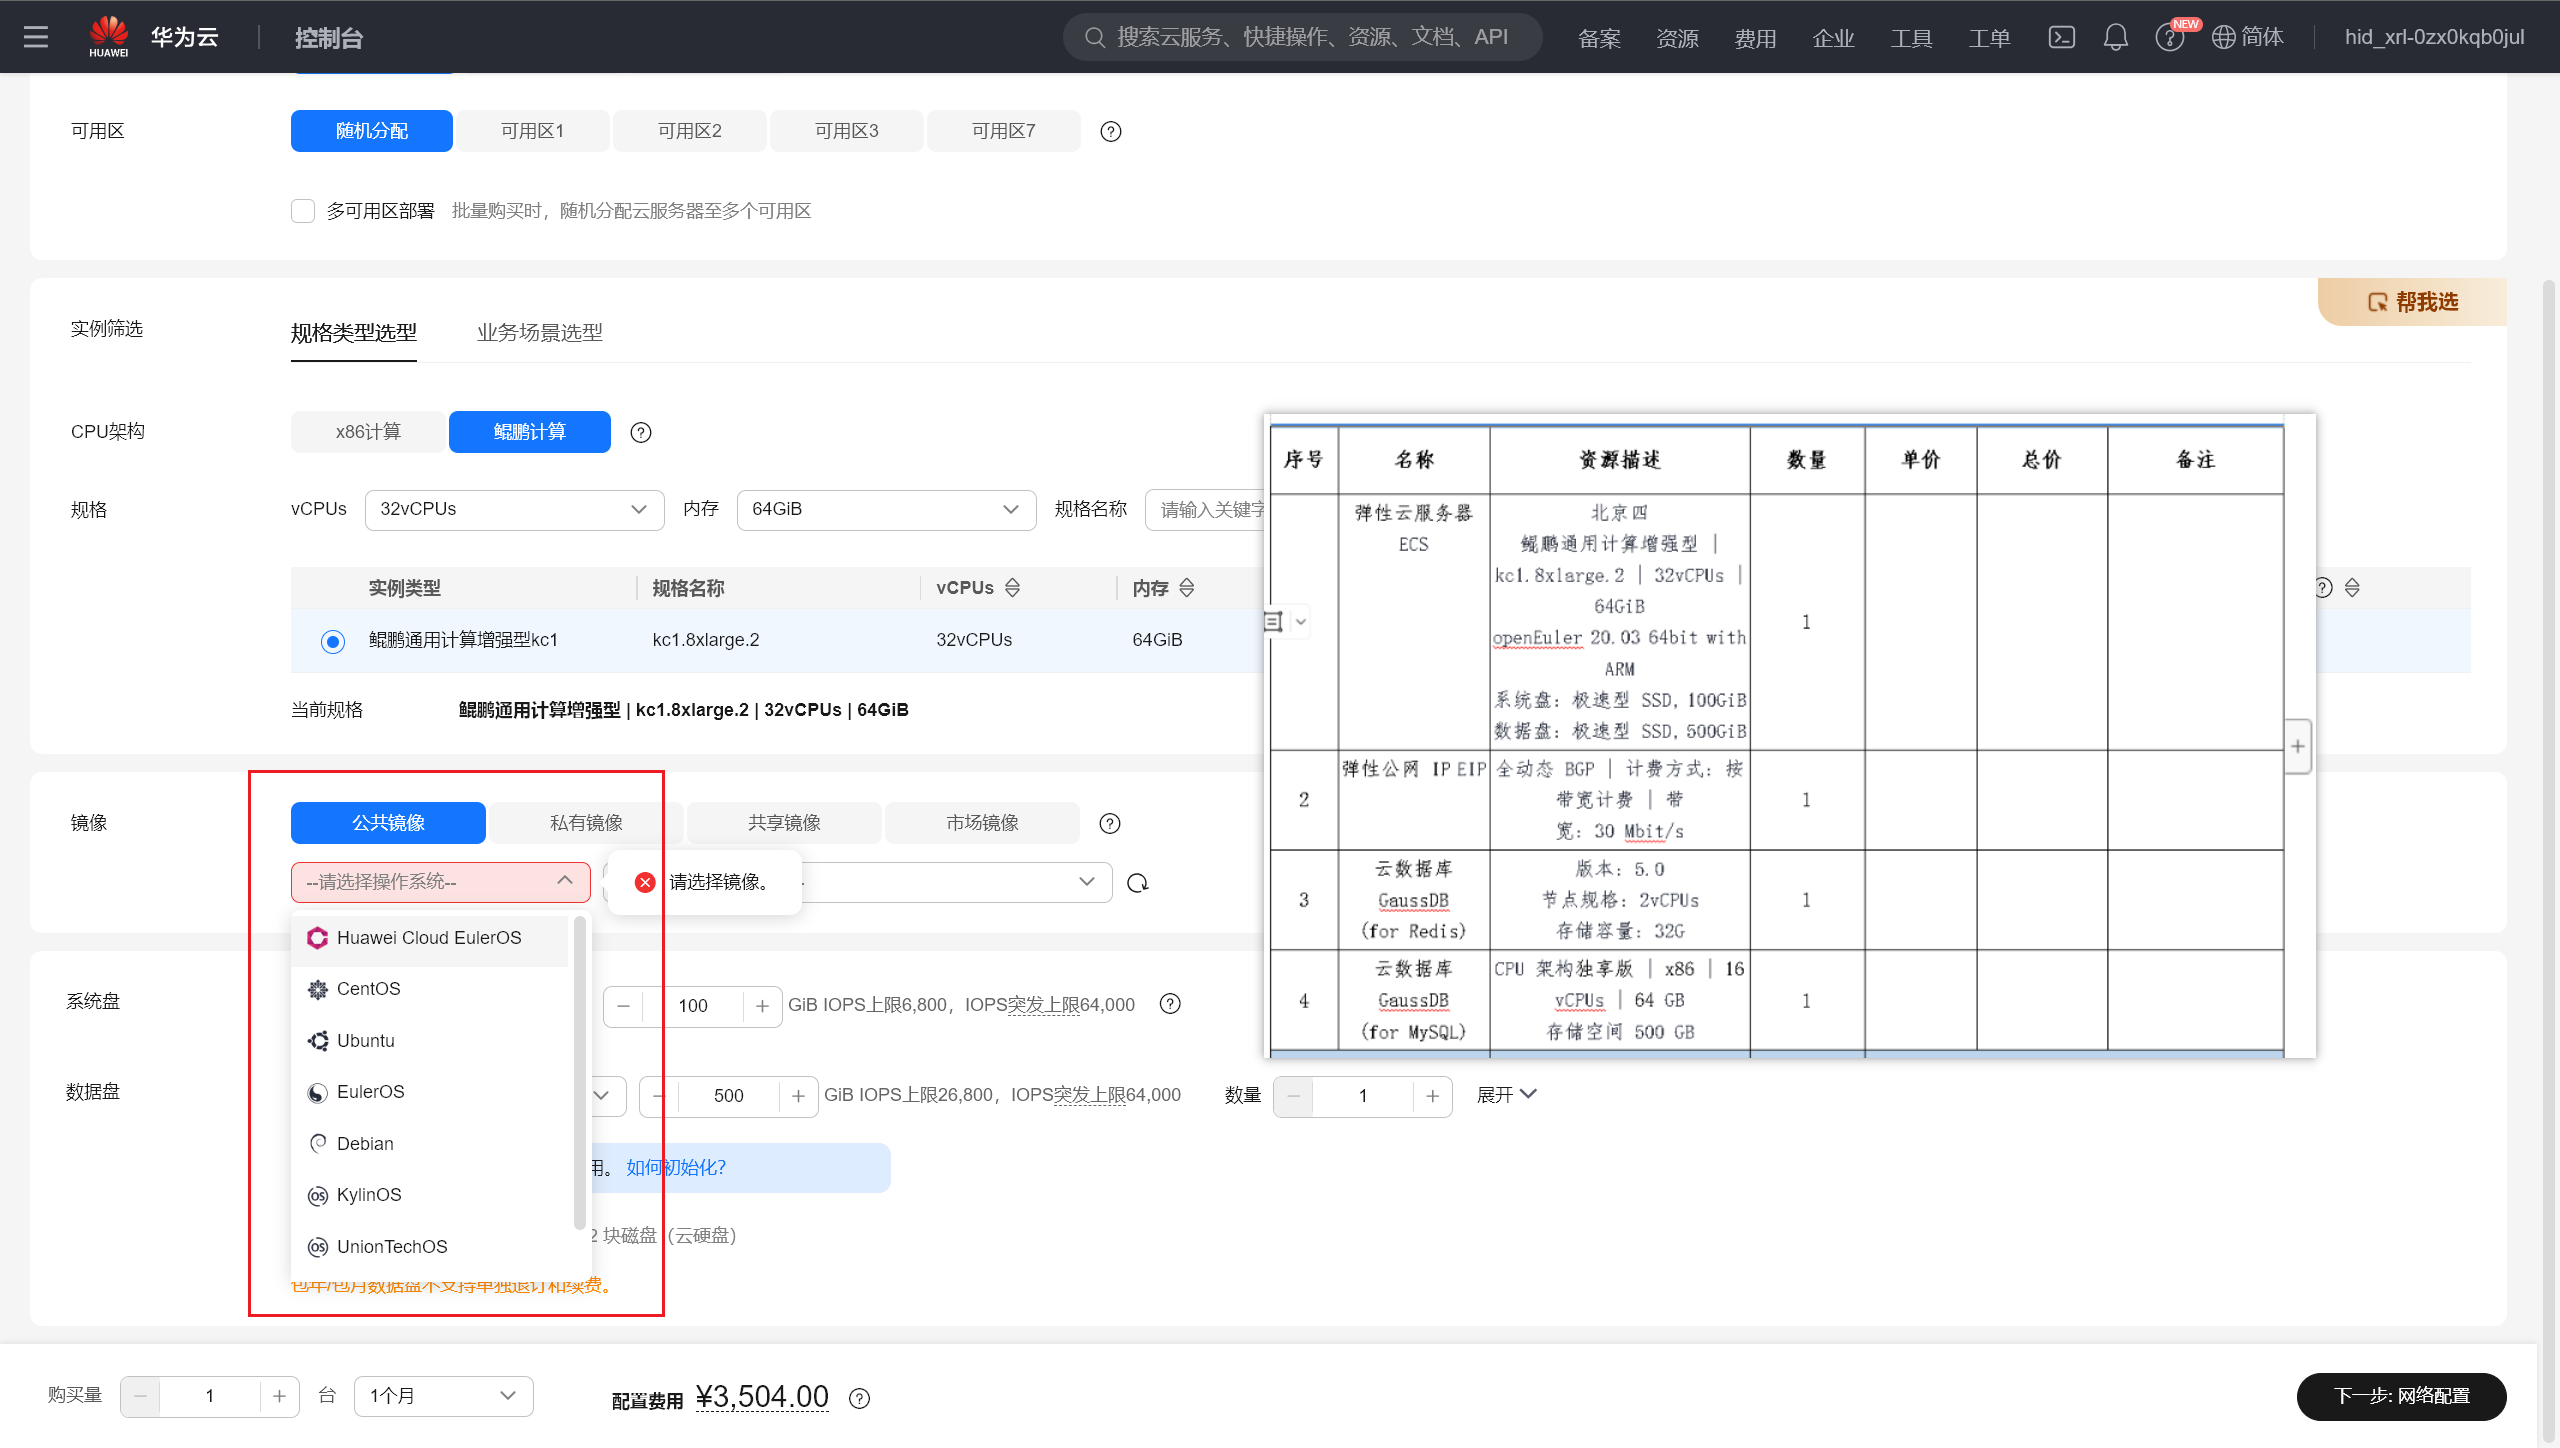Open purchase duration 1 month dropdown
Image resolution: width=2560 pixels, height=1448 pixels.
[x=443, y=1396]
